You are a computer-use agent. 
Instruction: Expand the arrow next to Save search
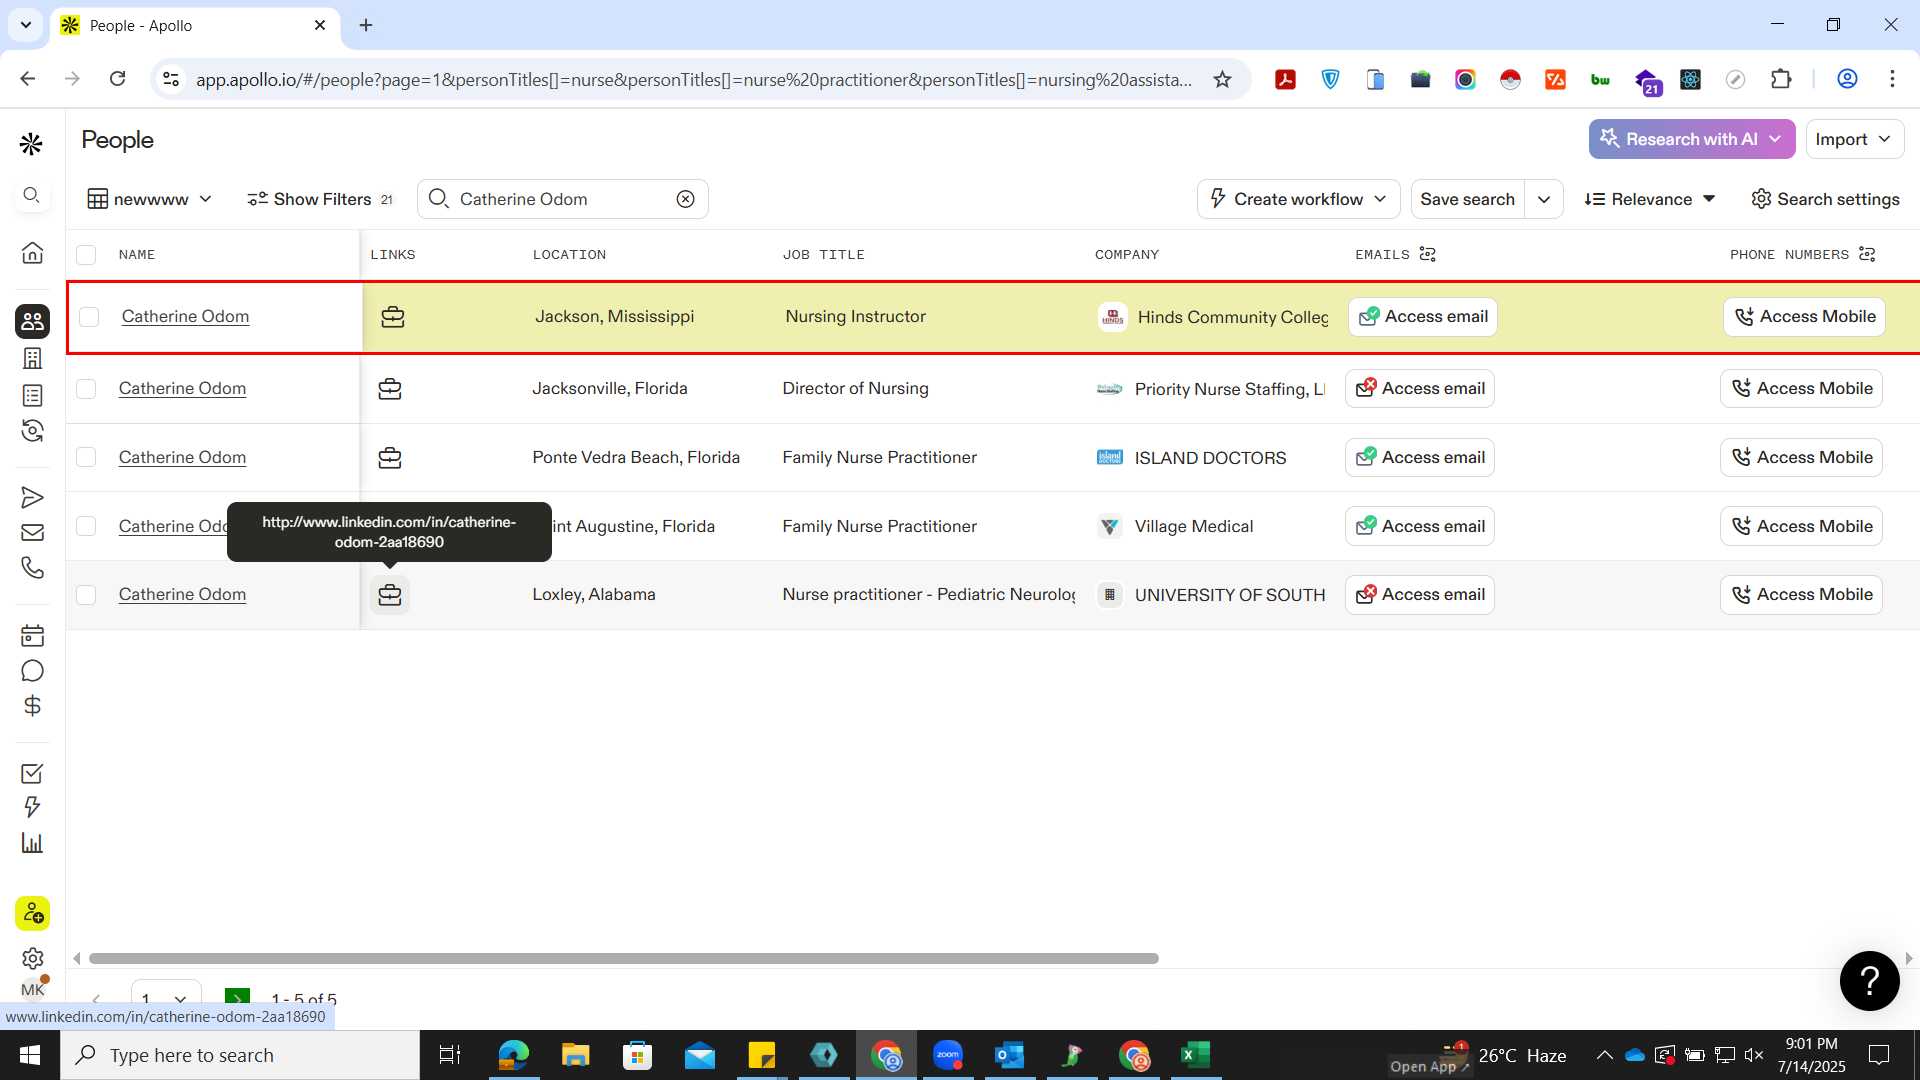[1544, 199]
